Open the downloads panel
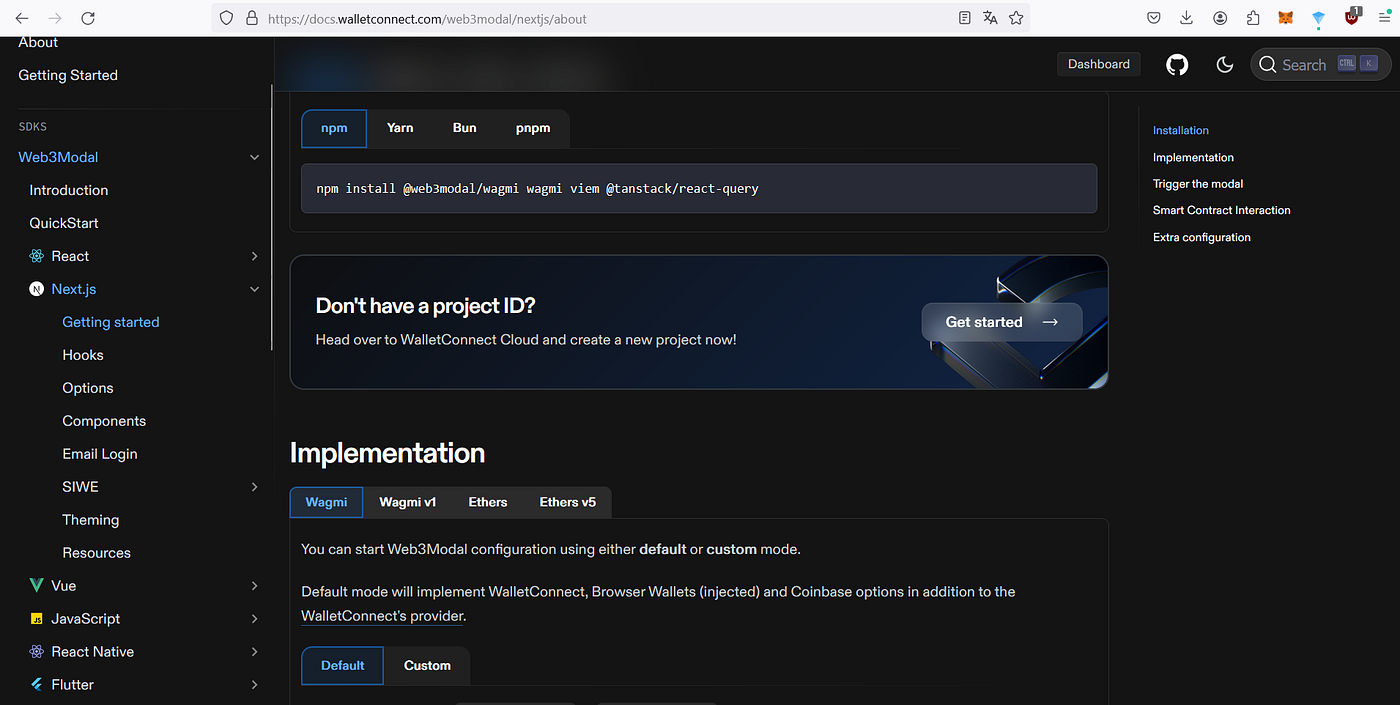 click(1186, 18)
